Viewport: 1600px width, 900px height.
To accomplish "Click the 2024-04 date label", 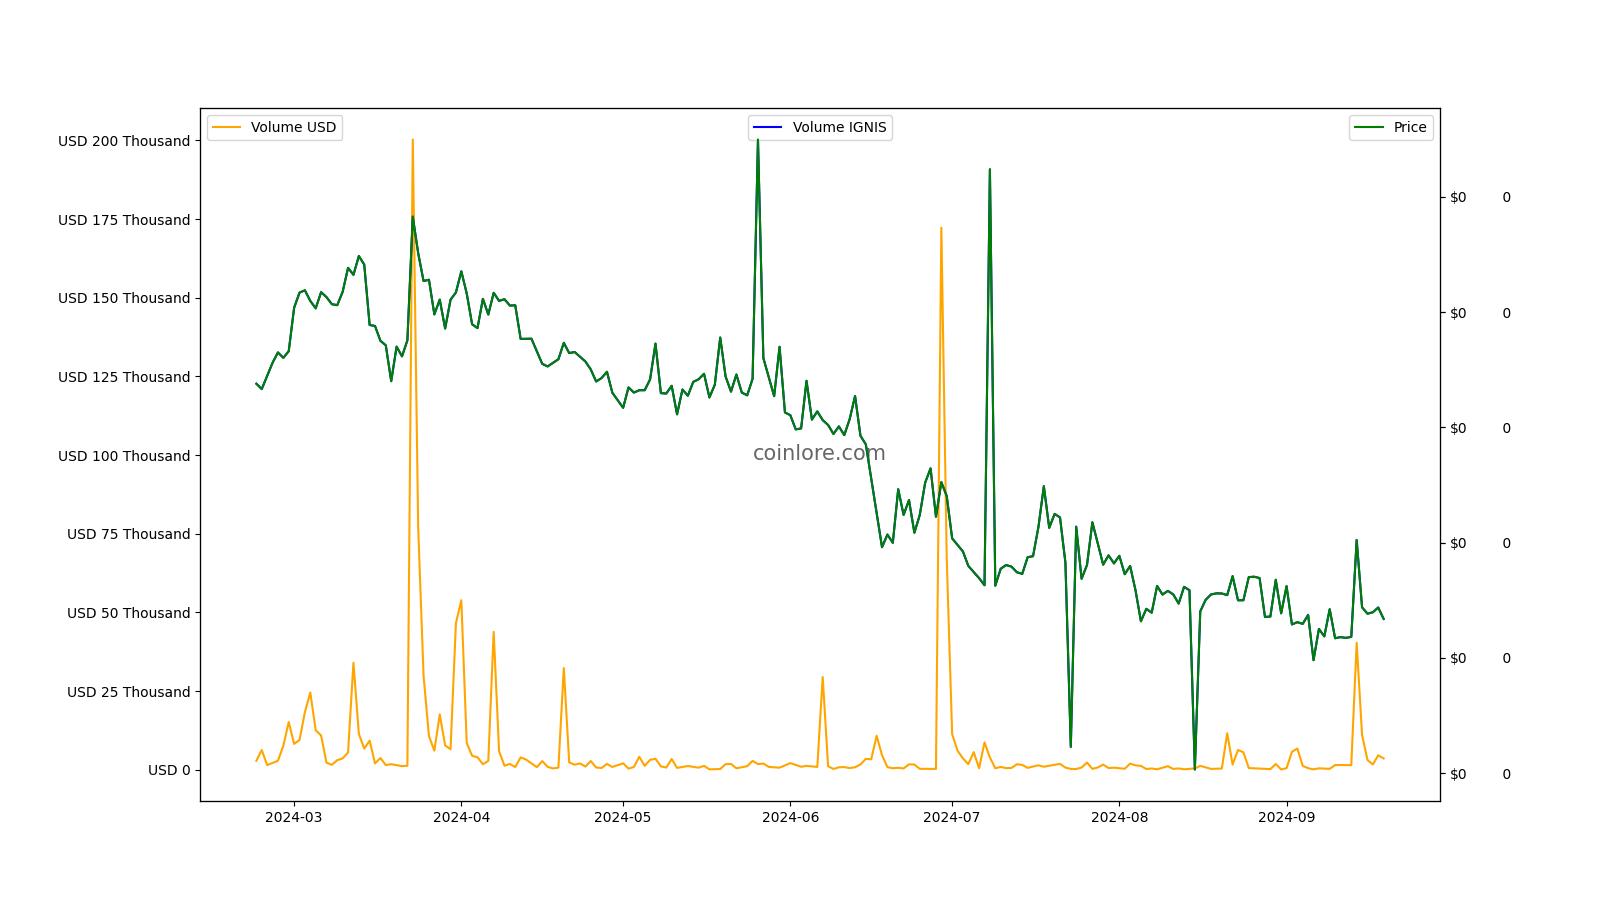I will click(461, 817).
